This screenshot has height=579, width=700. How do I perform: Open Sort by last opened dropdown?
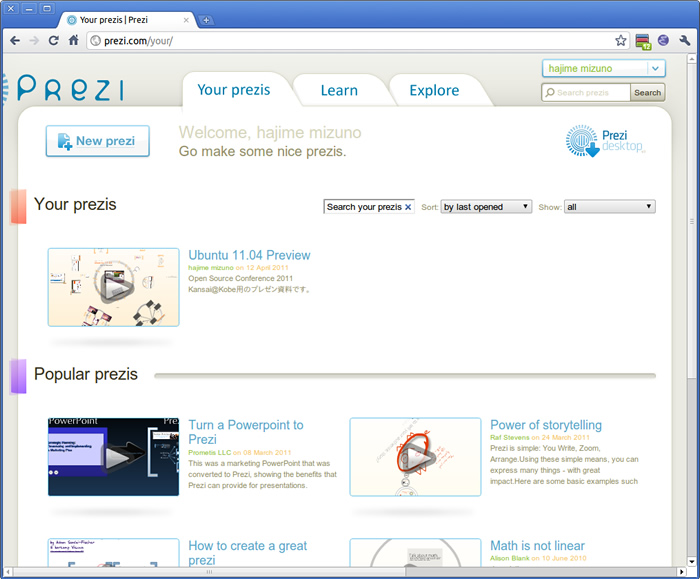coord(486,207)
